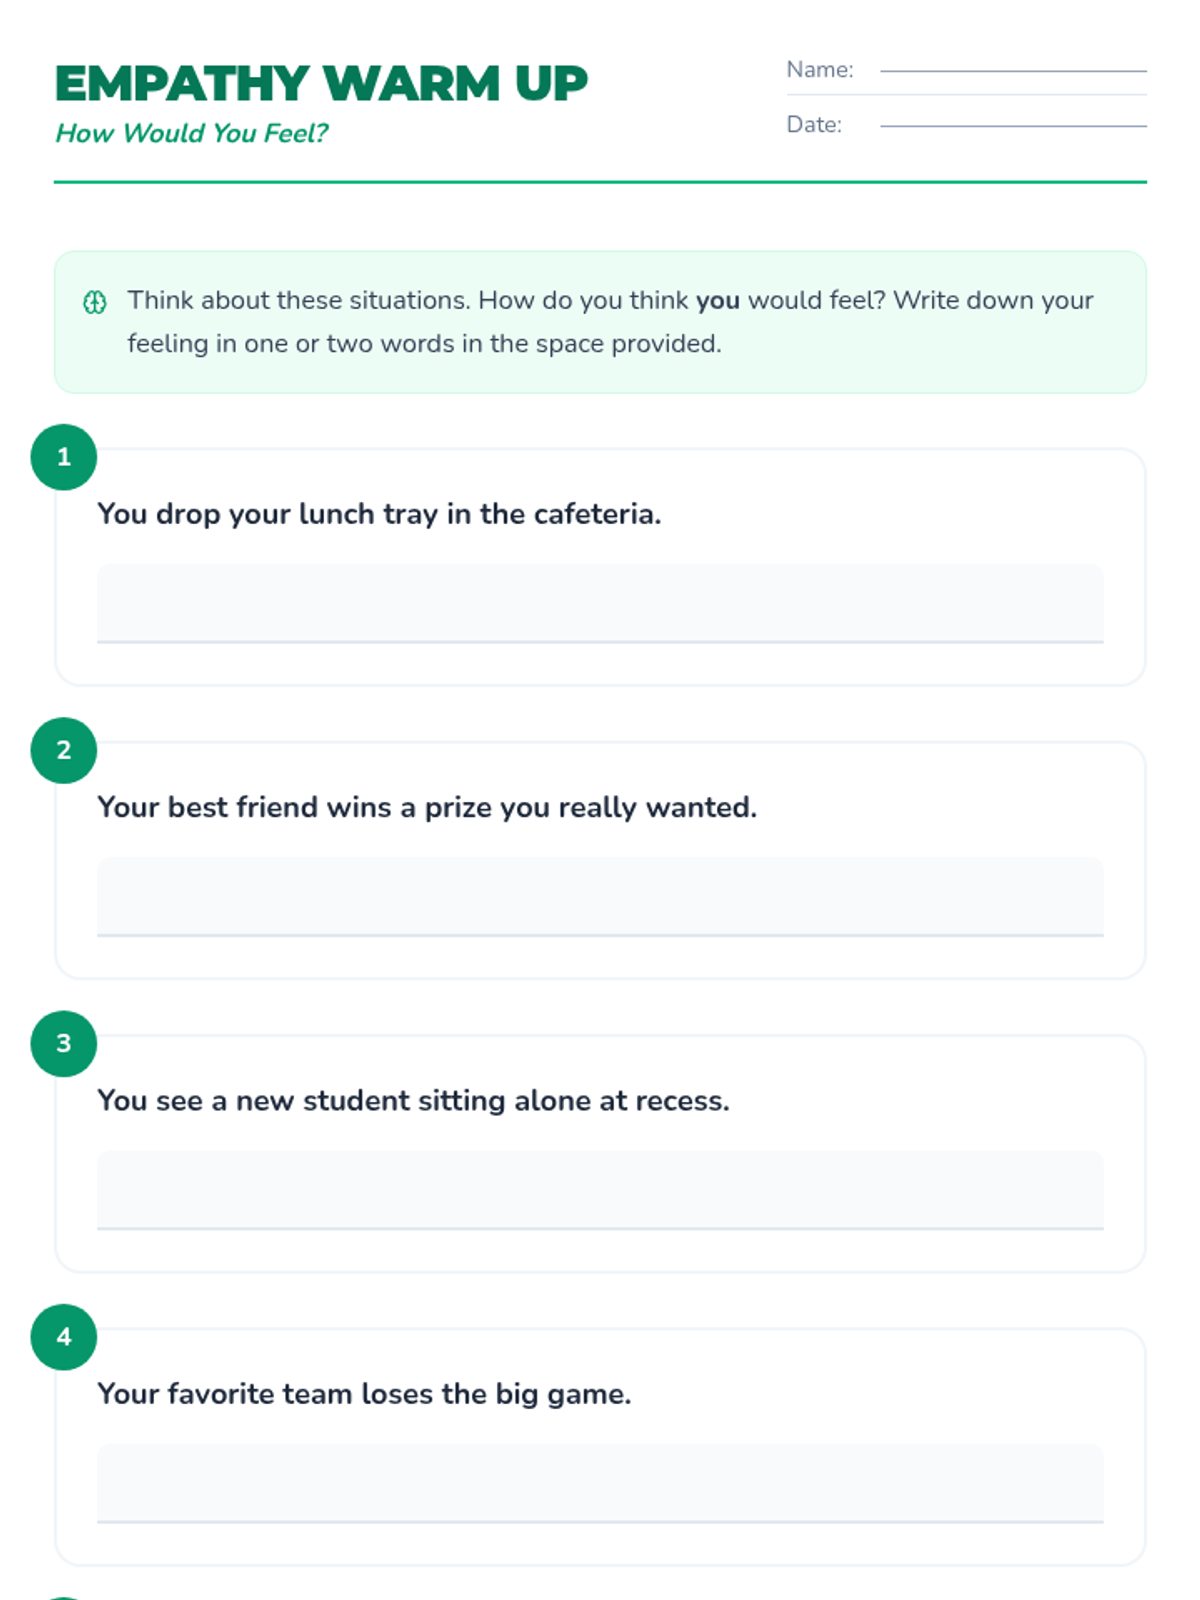Click 'Your favorite team loses the big game' text
The width and height of the screenshot is (1200, 1600).
(364, 1393)
